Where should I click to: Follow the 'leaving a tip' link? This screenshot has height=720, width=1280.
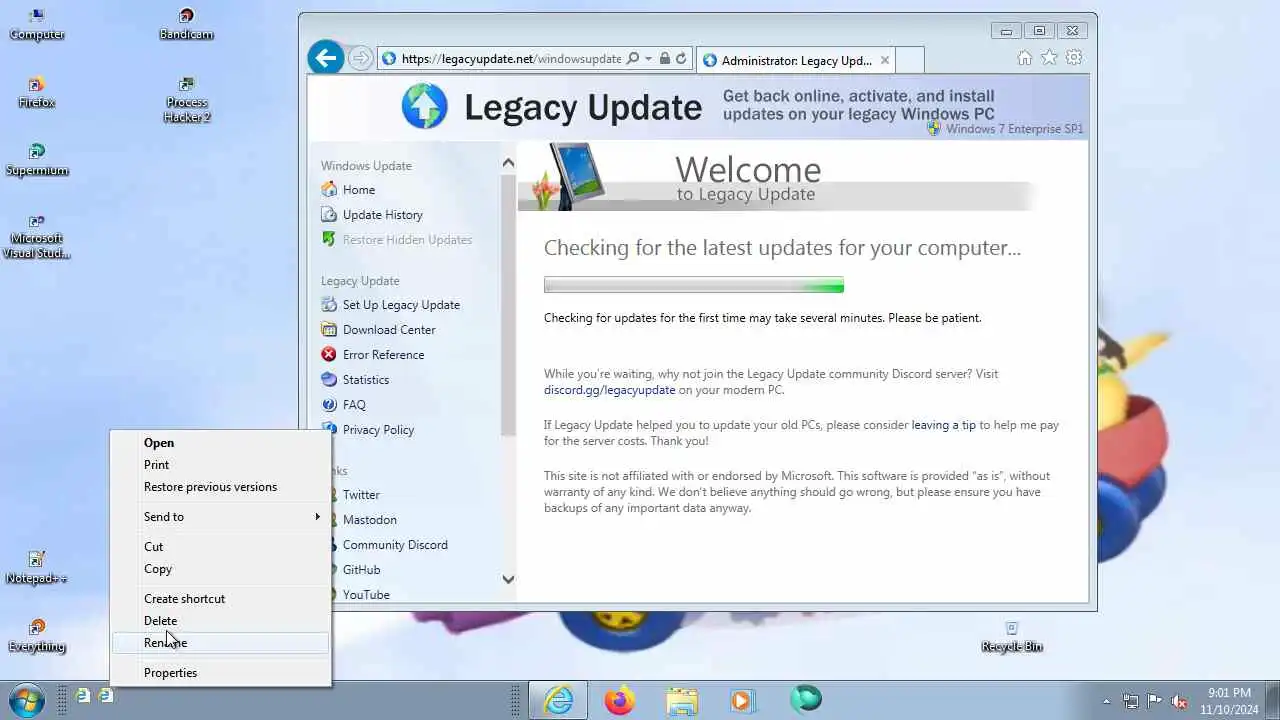tap(943, 425)
